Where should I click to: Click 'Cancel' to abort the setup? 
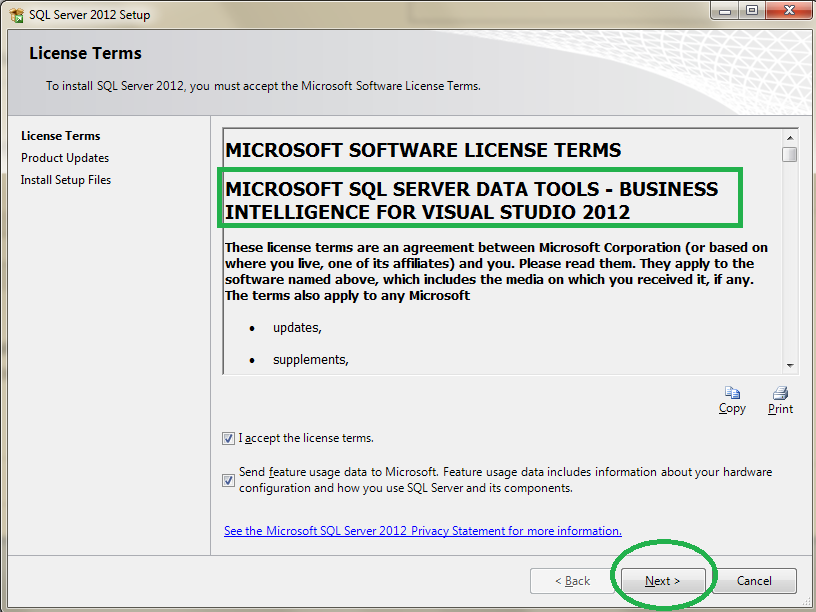pos(754,580)
